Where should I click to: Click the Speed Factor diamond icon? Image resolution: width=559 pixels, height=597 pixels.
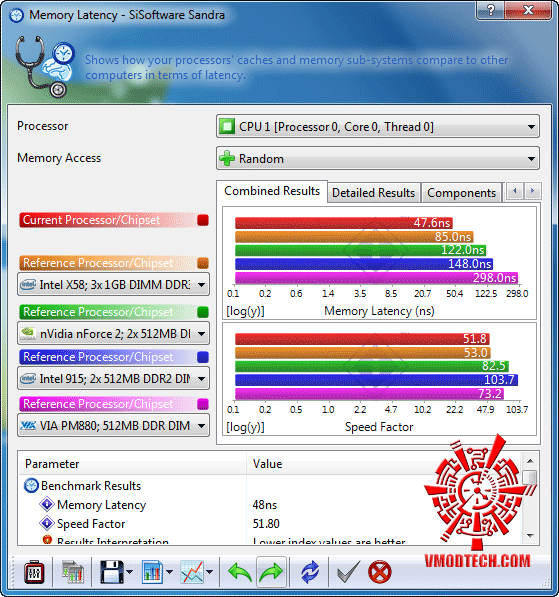click(46, 524)
